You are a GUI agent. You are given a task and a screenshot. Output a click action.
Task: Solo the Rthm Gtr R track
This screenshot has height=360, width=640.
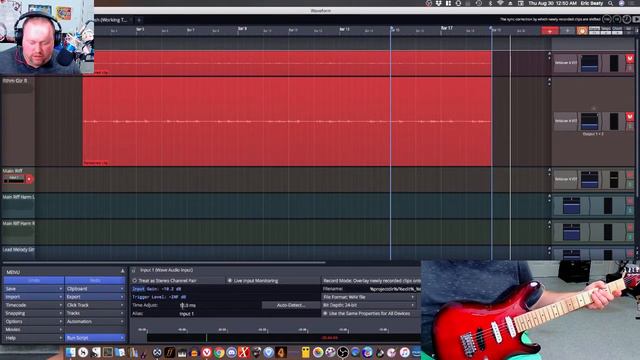coord(630,127)
